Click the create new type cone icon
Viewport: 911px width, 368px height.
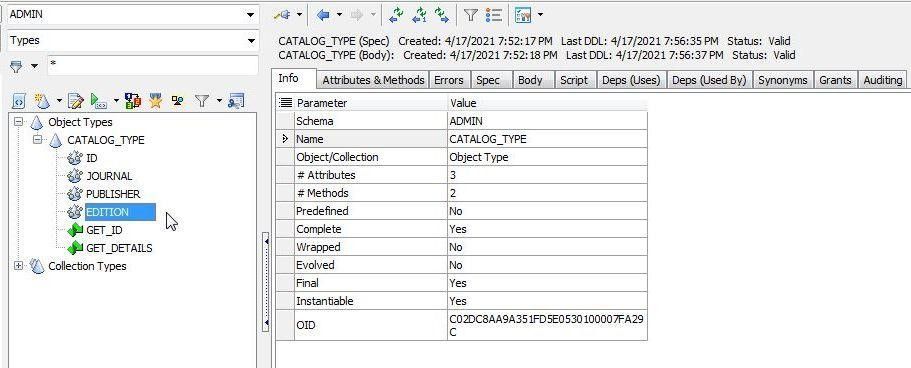[42, 102]
